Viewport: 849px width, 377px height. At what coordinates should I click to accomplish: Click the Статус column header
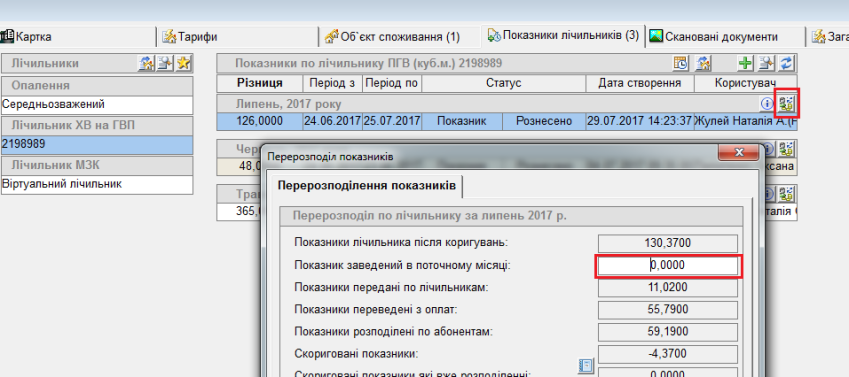[504, 83]
